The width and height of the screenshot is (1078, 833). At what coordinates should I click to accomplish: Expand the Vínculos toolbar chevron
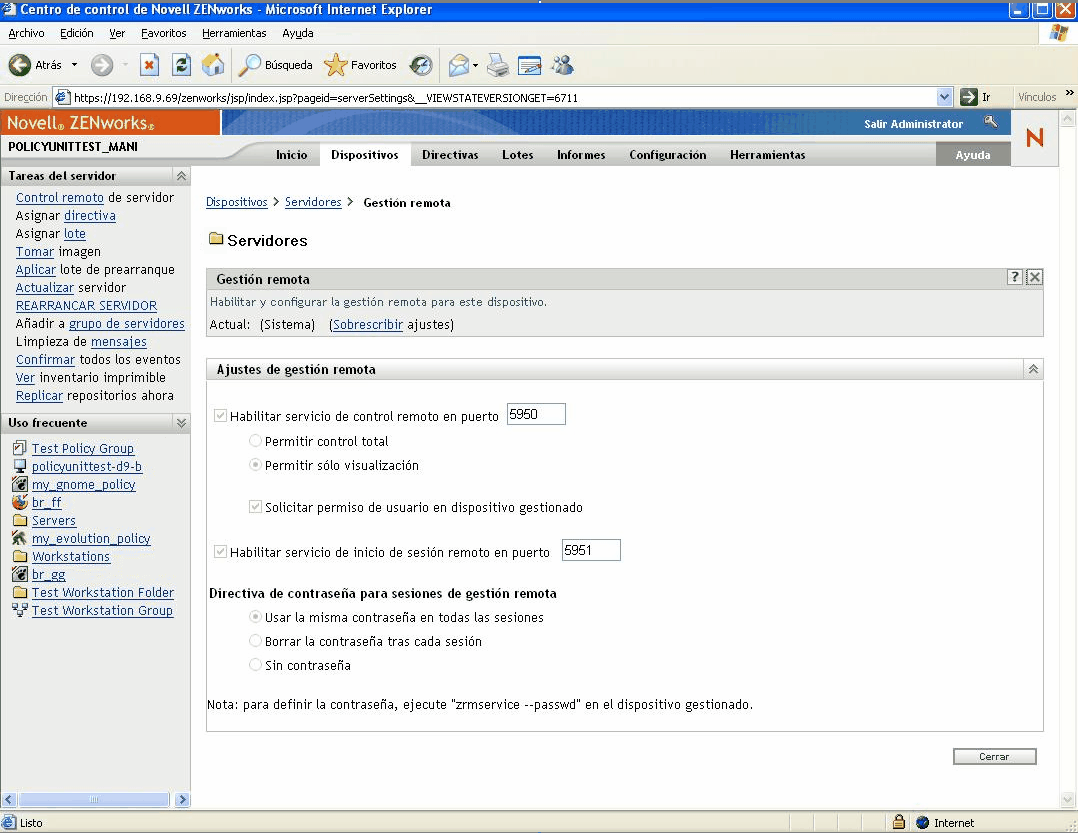click(x=1069, y=93)
